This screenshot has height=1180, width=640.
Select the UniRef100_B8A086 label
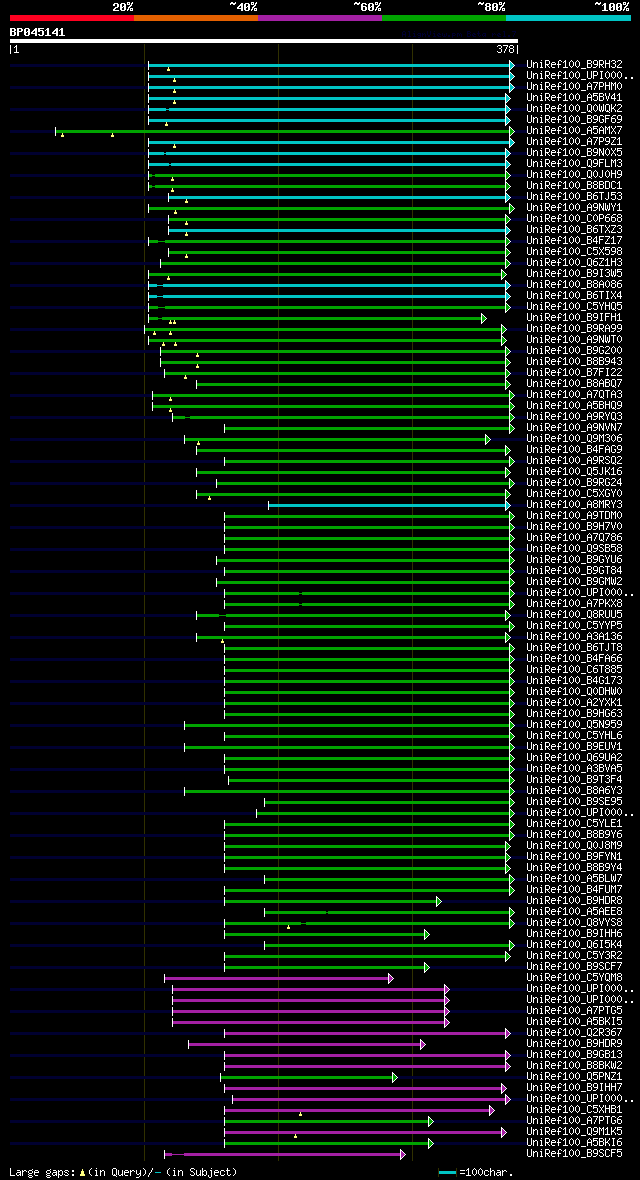pos(574,284)
